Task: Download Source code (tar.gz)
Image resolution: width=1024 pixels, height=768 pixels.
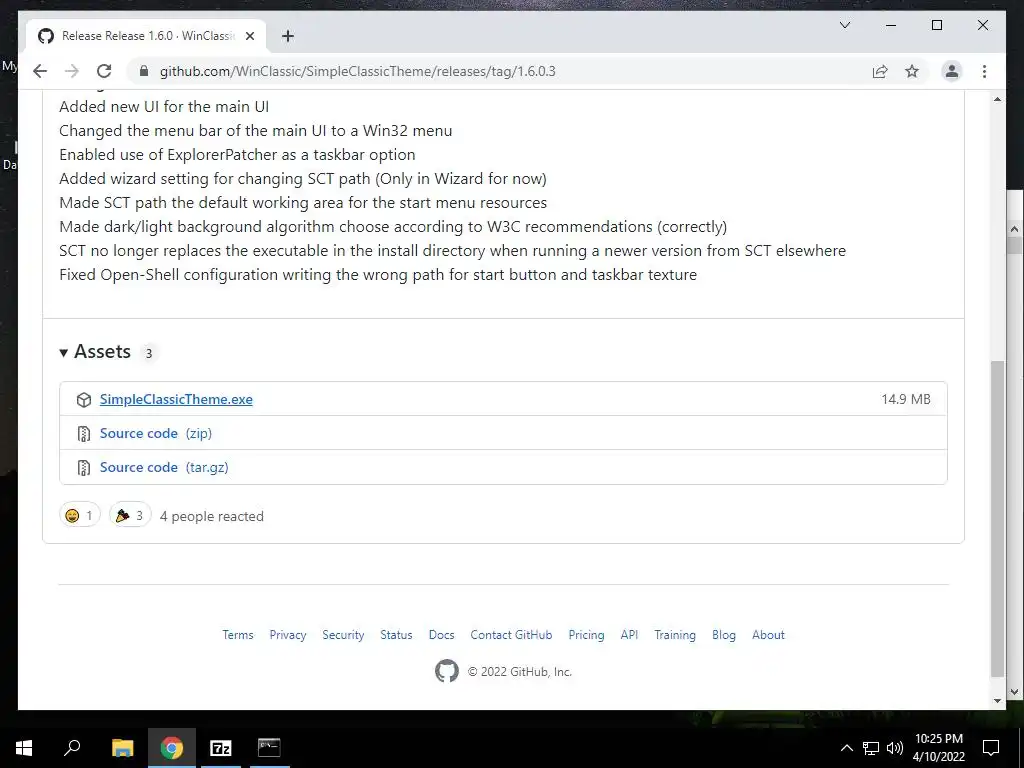Action: pos(164,467)
